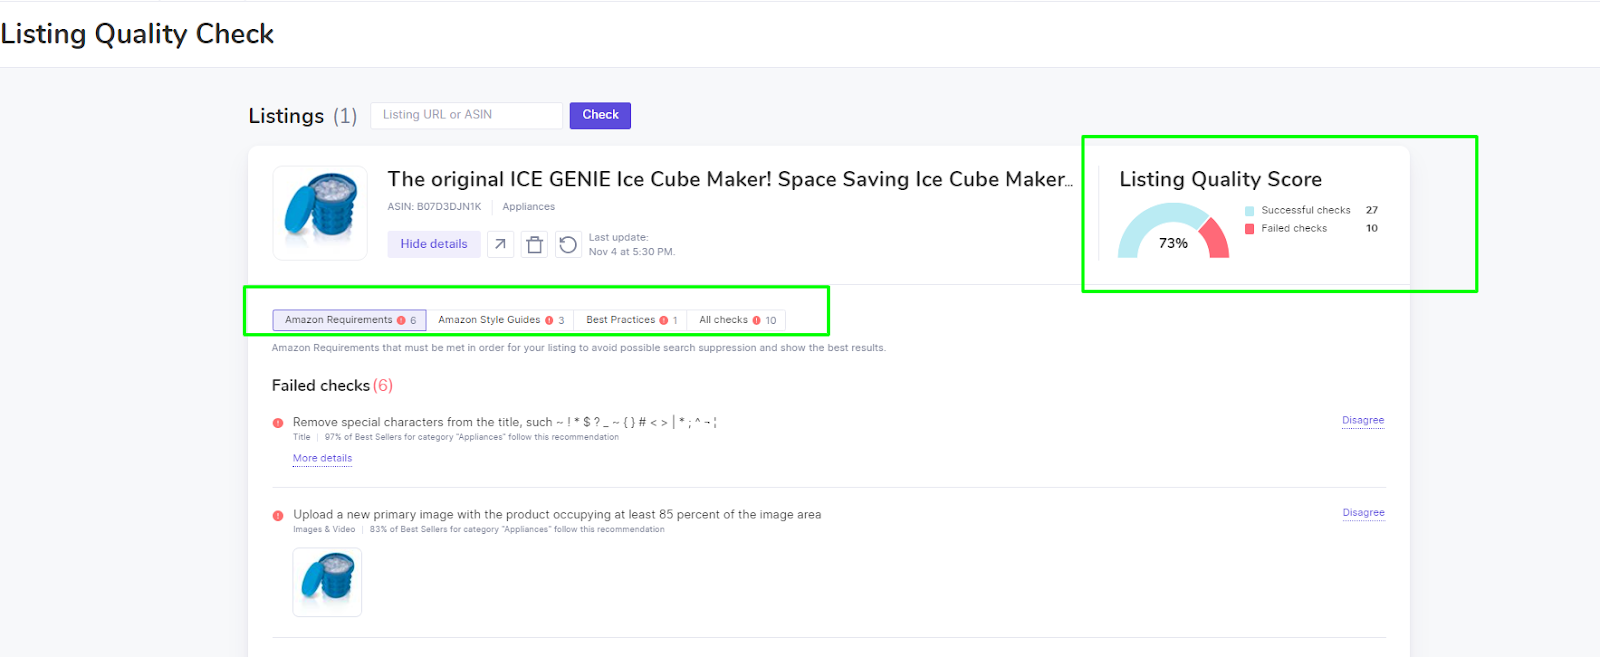The image size is (1600, 657).
Task: Disagree with the primary image check
Action: click(x=1363, y=512)
